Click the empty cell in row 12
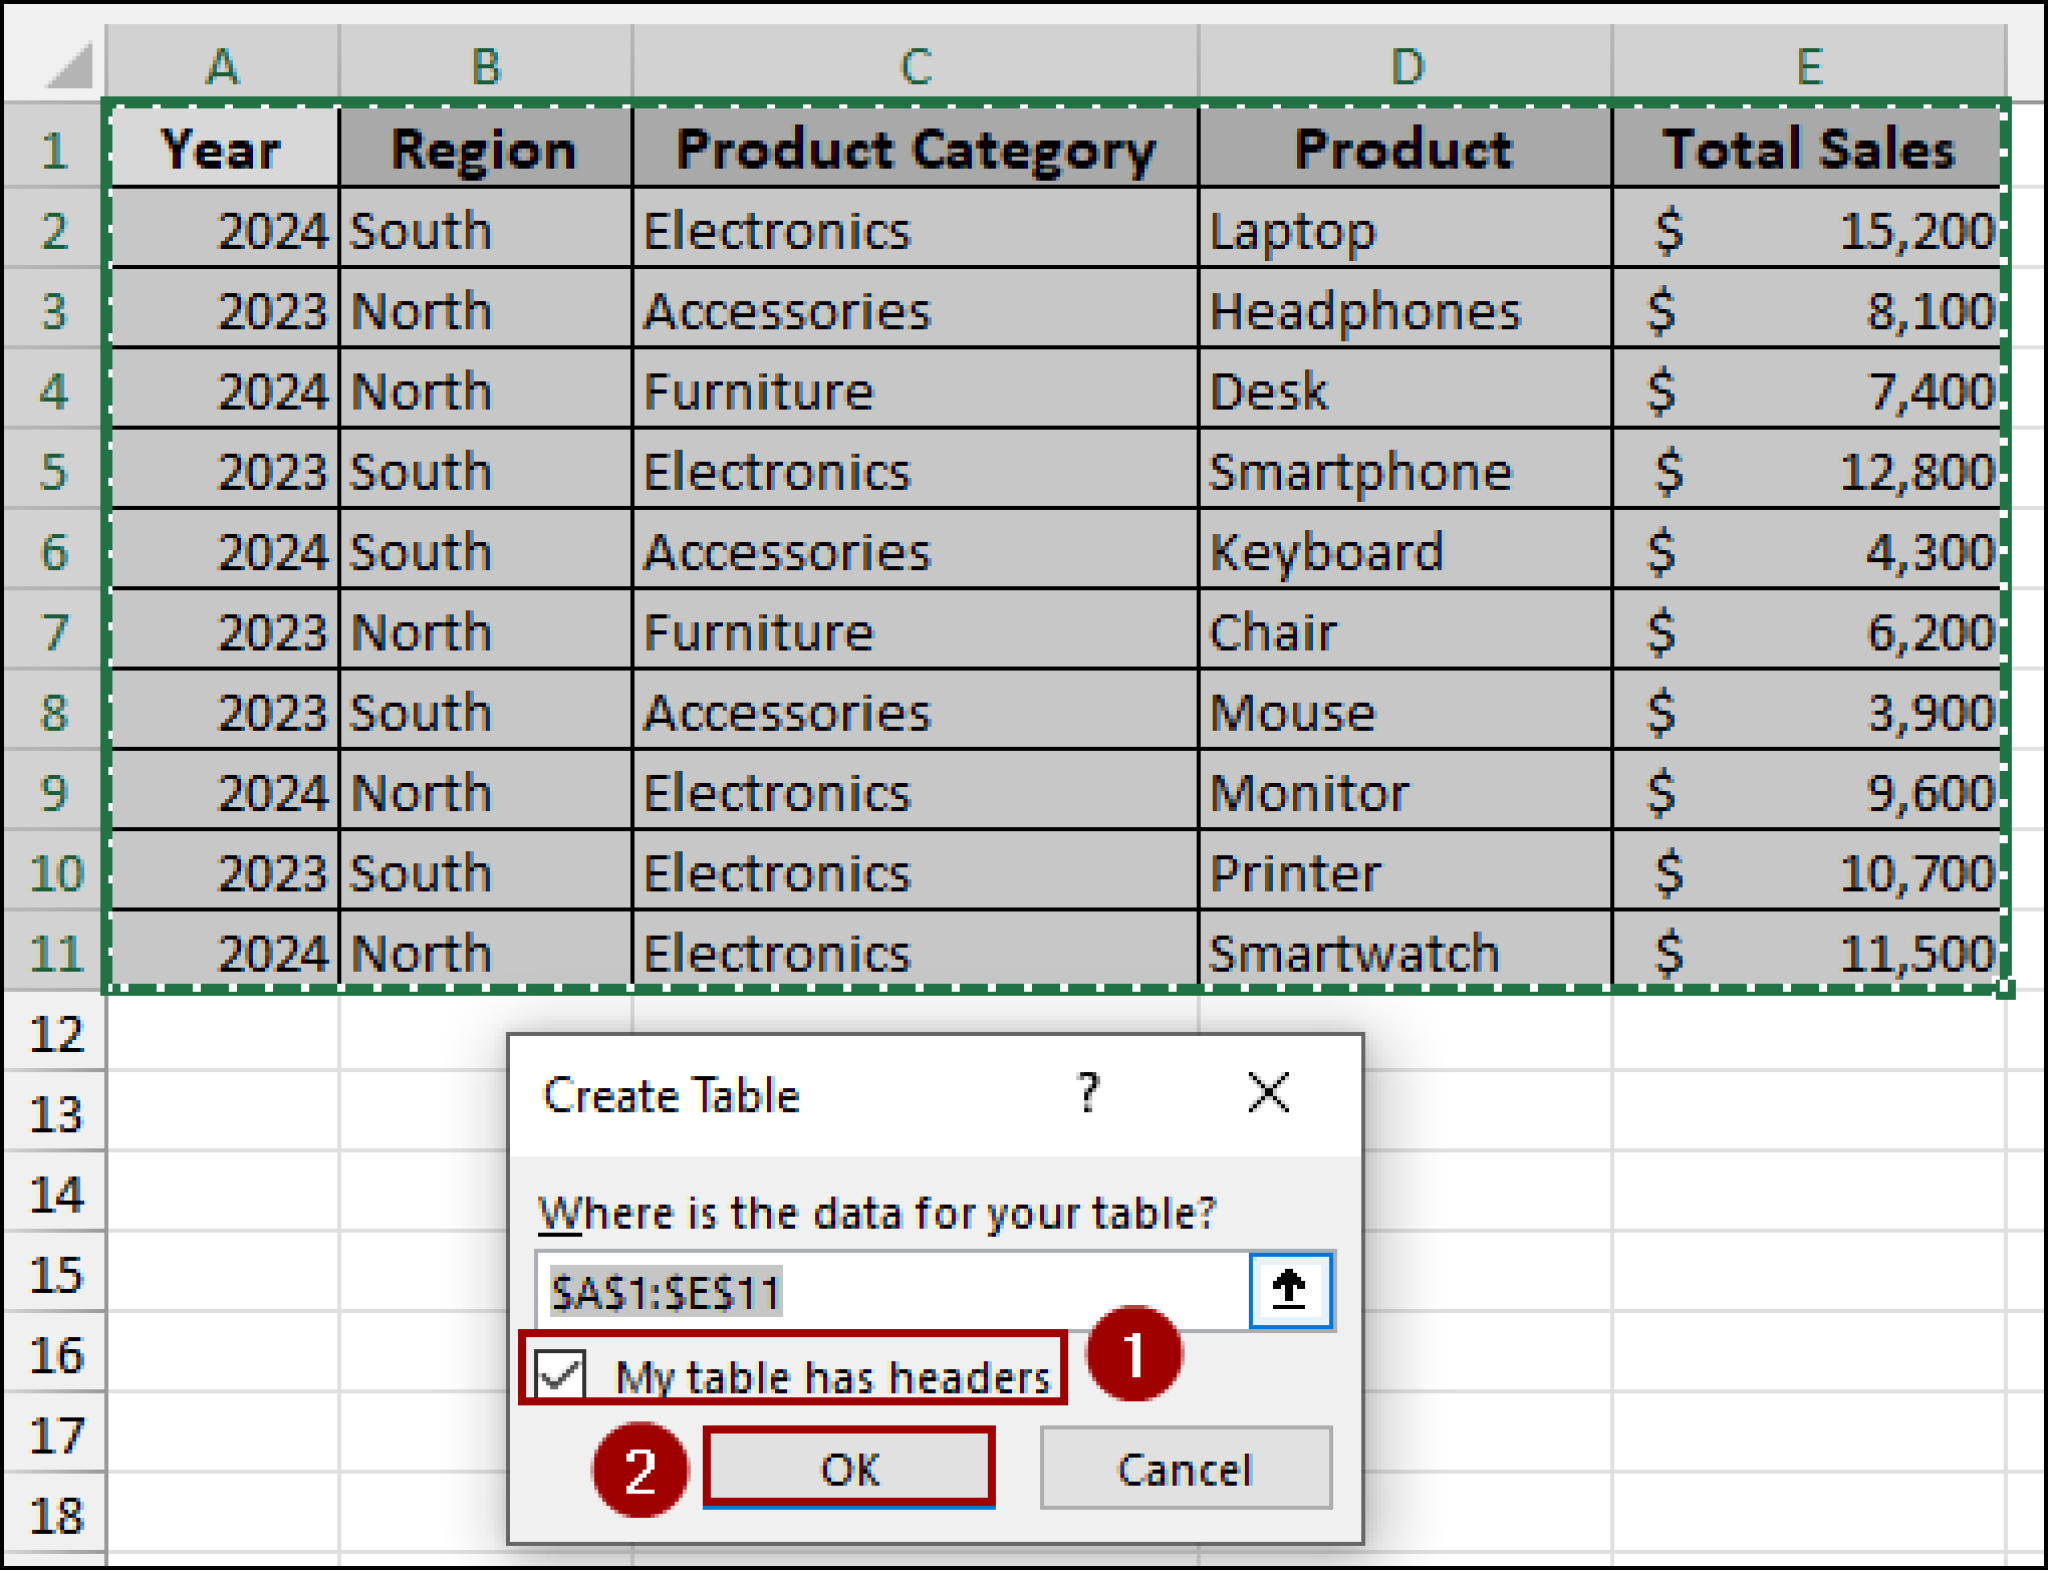The image size is (2048, 1570). (x=222, y=1032)
